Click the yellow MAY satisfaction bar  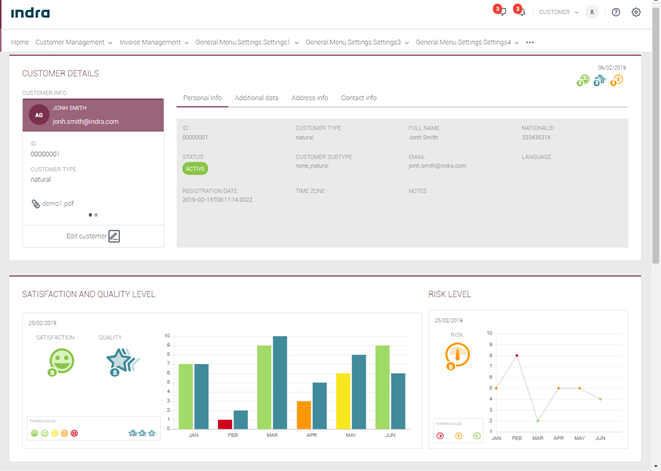pos(343,401)
